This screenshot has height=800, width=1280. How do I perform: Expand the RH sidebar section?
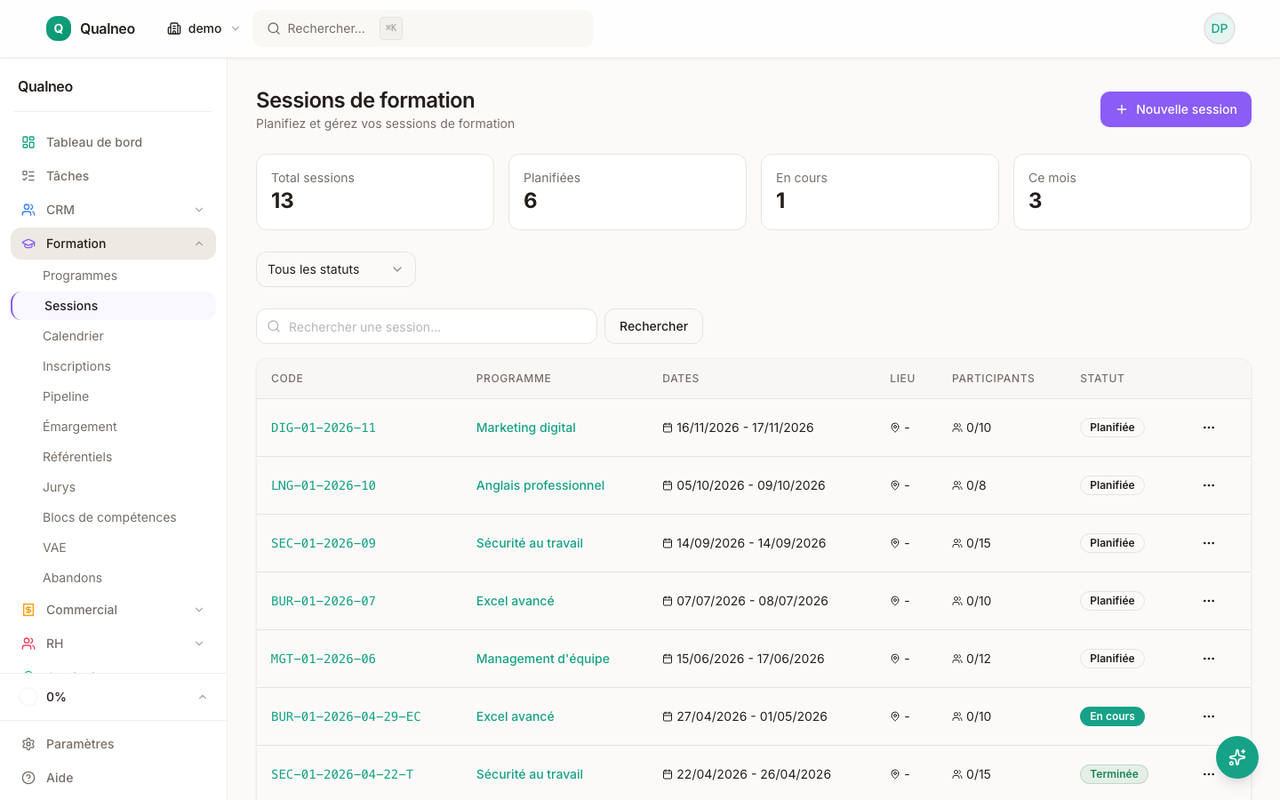113,644
